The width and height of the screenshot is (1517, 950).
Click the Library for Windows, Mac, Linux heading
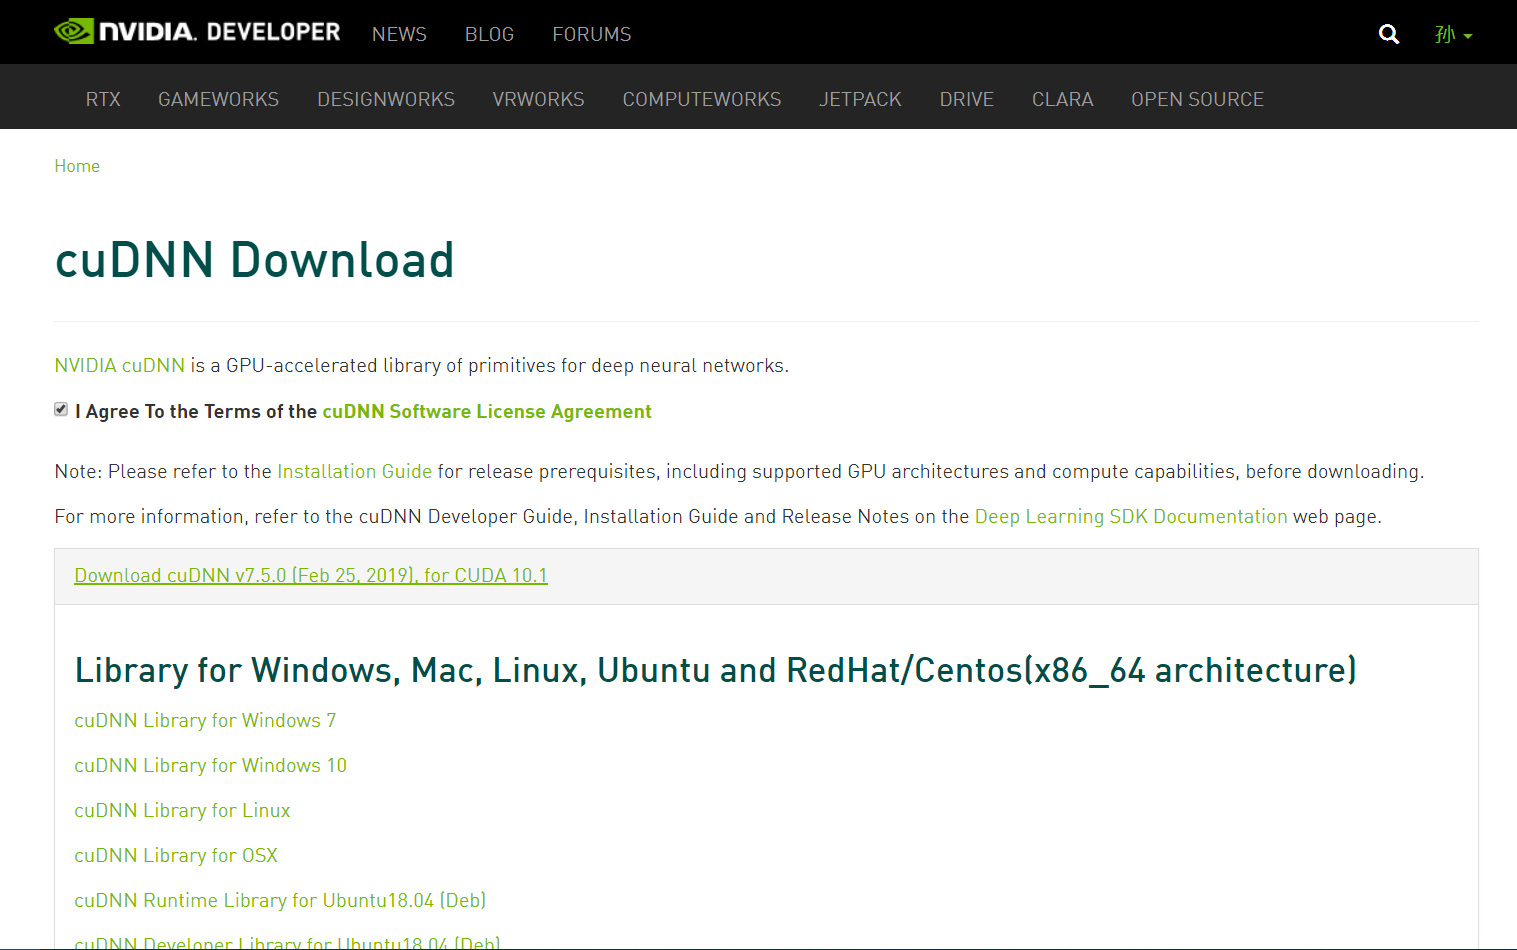tap(715, 670)
